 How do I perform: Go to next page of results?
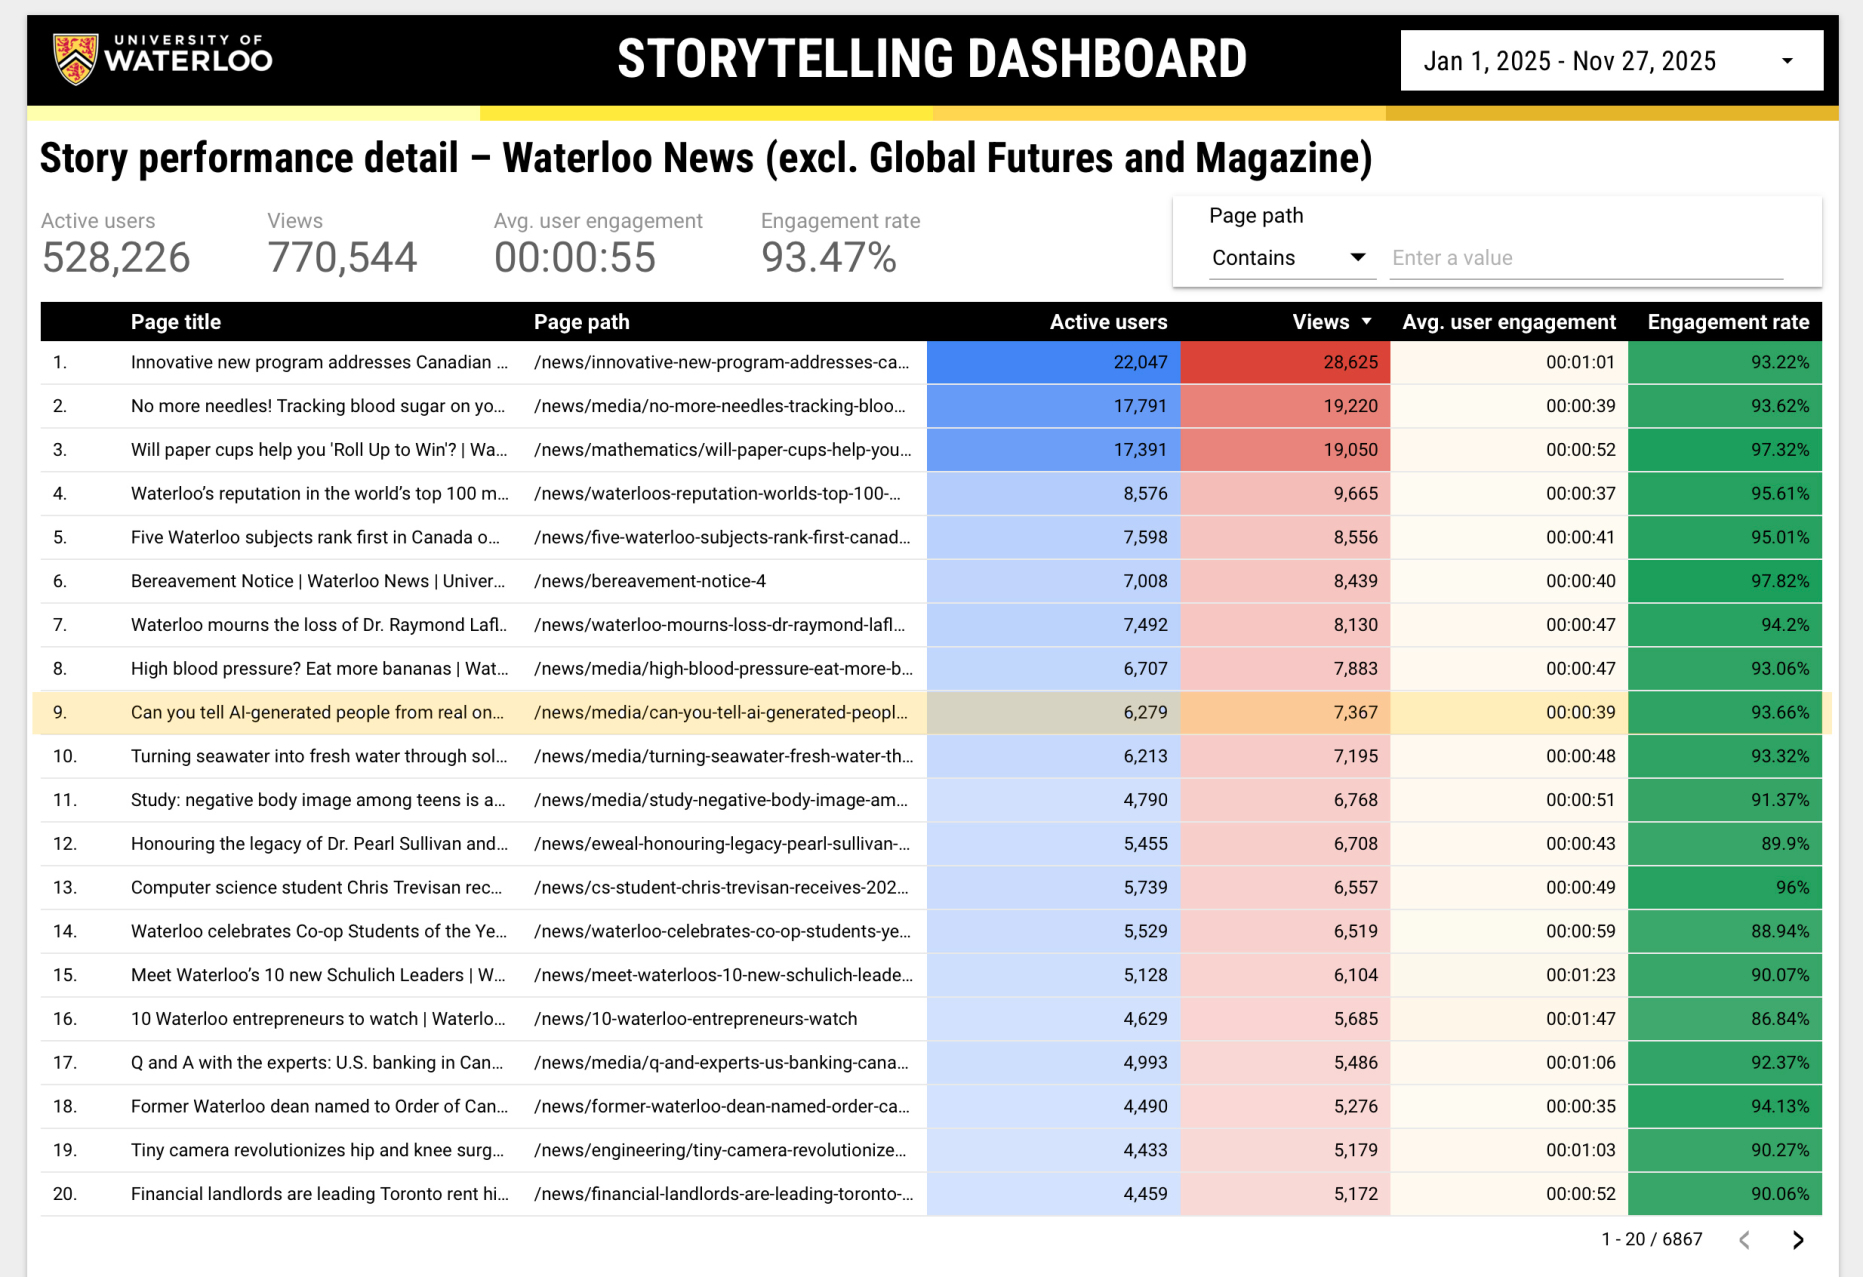pos(1798,1240)
